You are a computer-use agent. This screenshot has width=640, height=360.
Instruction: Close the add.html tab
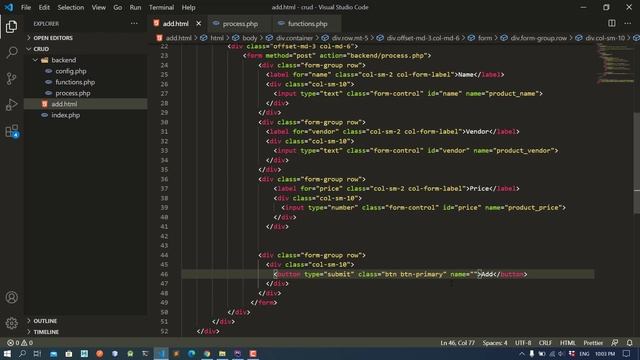(x=198, y=24)
